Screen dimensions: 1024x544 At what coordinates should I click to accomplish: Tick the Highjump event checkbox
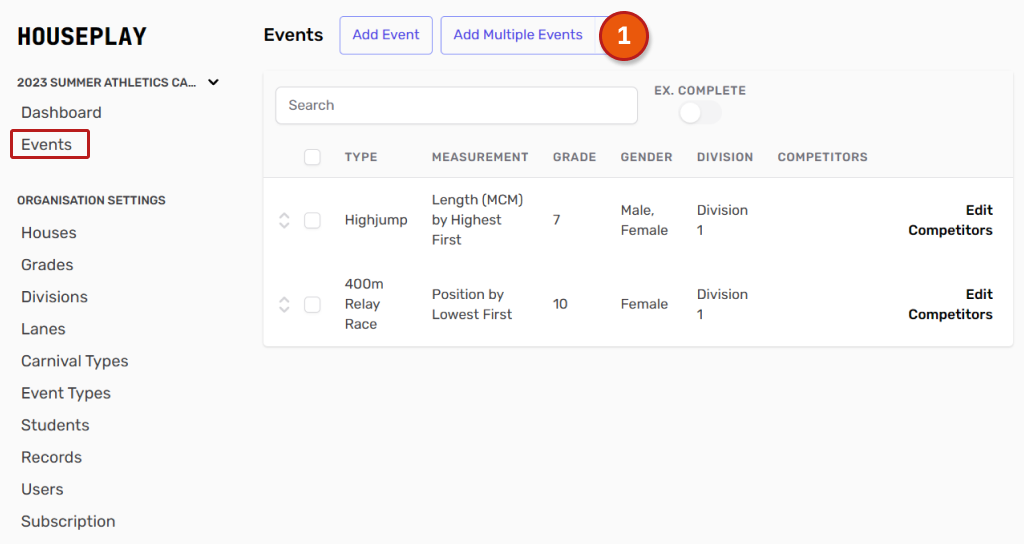tap(312, 220)
